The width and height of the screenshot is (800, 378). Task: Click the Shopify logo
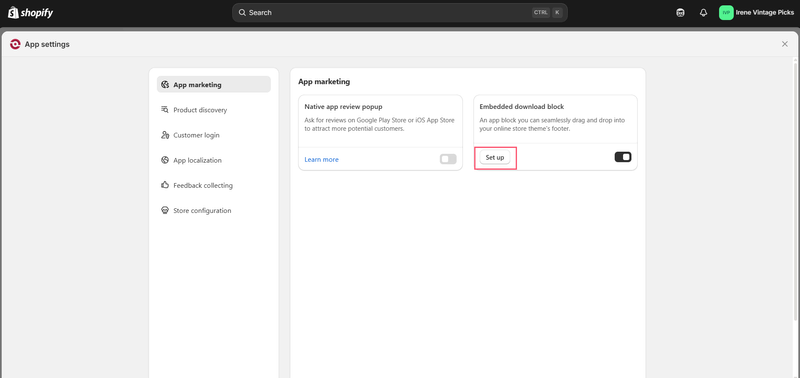(x=31, y=13)
